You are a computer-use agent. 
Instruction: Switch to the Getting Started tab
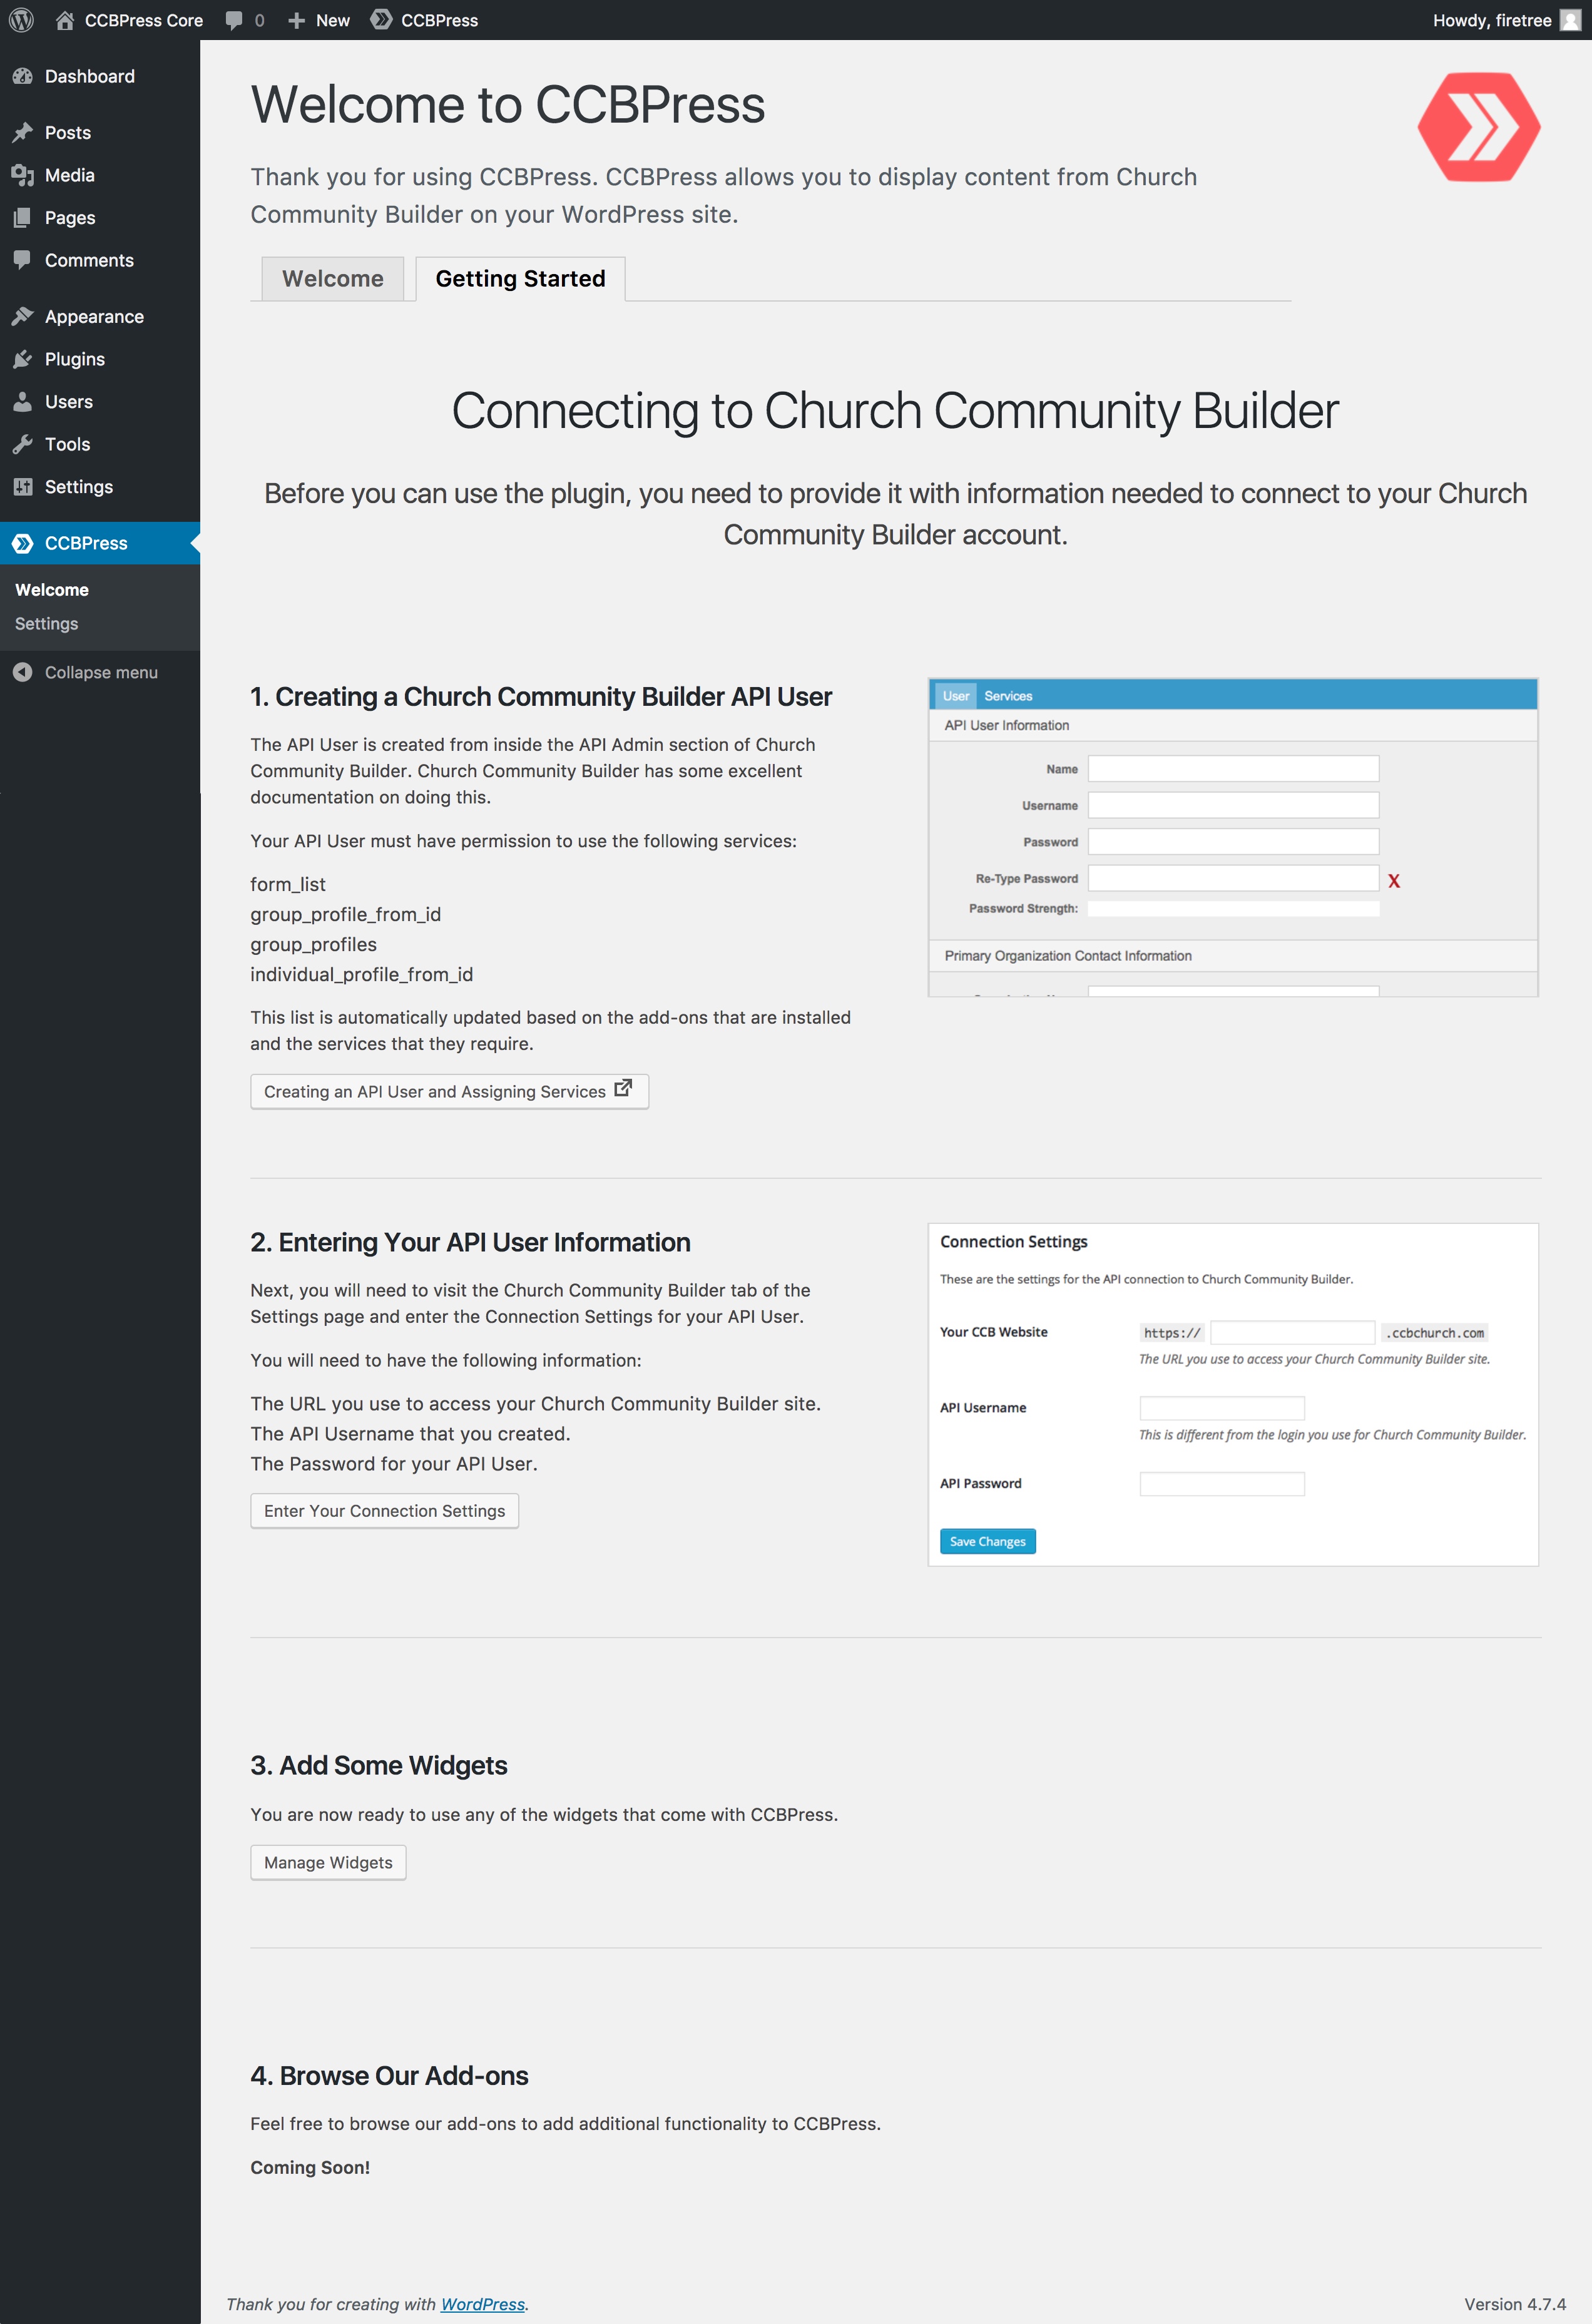(x=520, y=279)
